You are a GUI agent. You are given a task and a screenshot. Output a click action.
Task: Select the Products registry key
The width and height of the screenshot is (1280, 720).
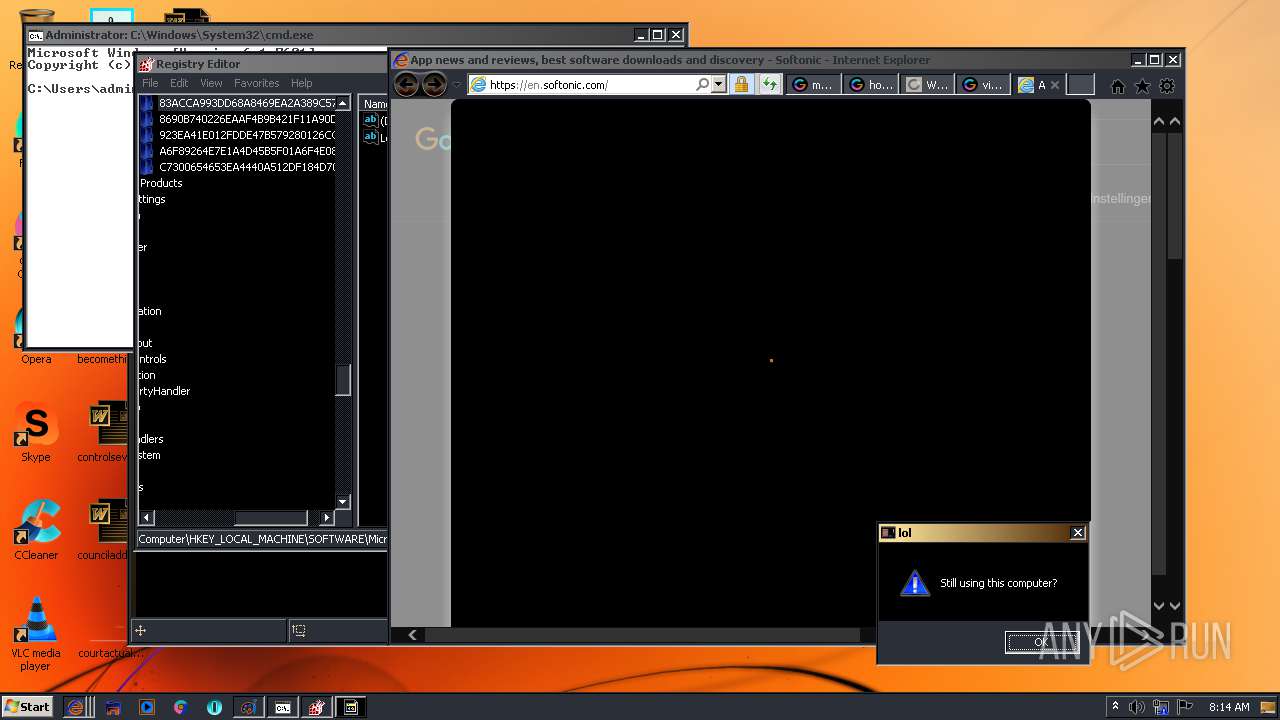click(161, 183)
